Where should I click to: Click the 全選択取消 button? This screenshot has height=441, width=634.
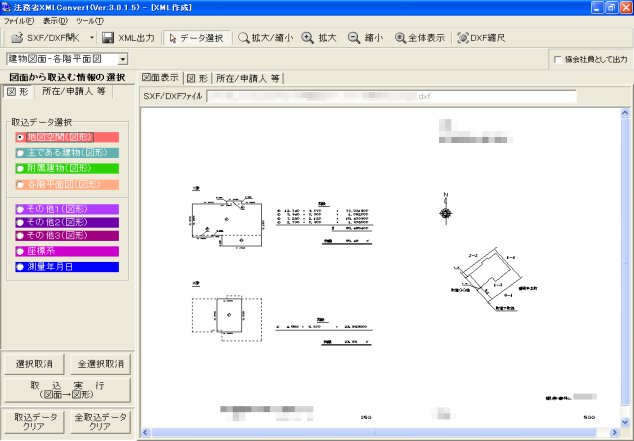coord(100,364)
